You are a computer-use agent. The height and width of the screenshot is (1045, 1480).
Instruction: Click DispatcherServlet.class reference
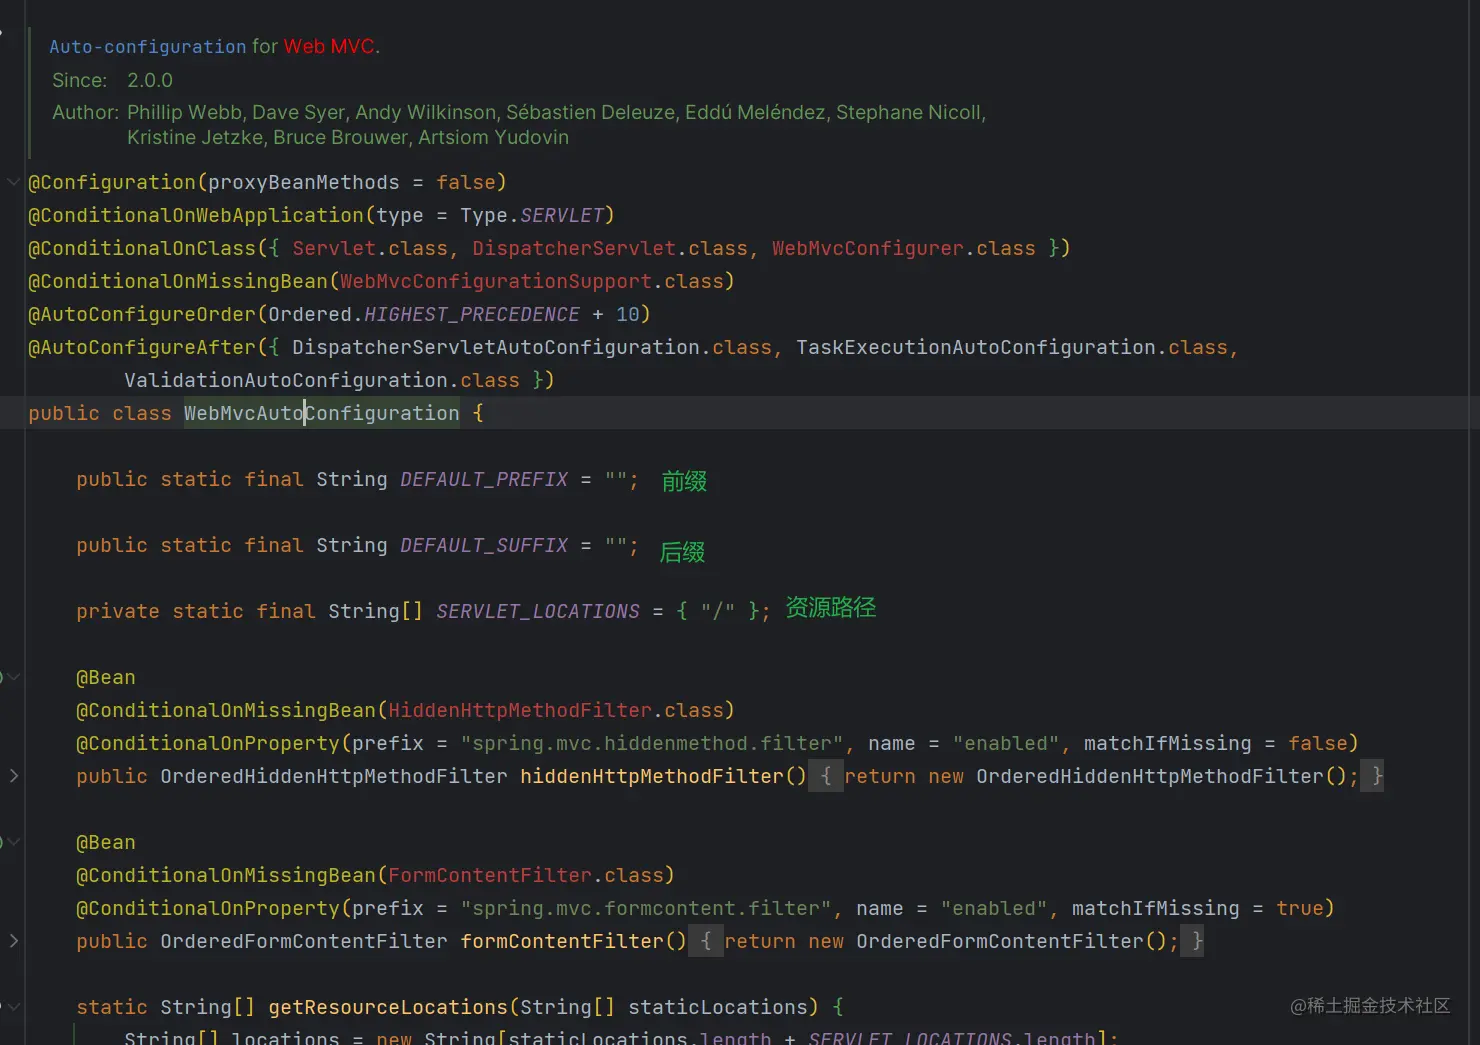point(610,248)
